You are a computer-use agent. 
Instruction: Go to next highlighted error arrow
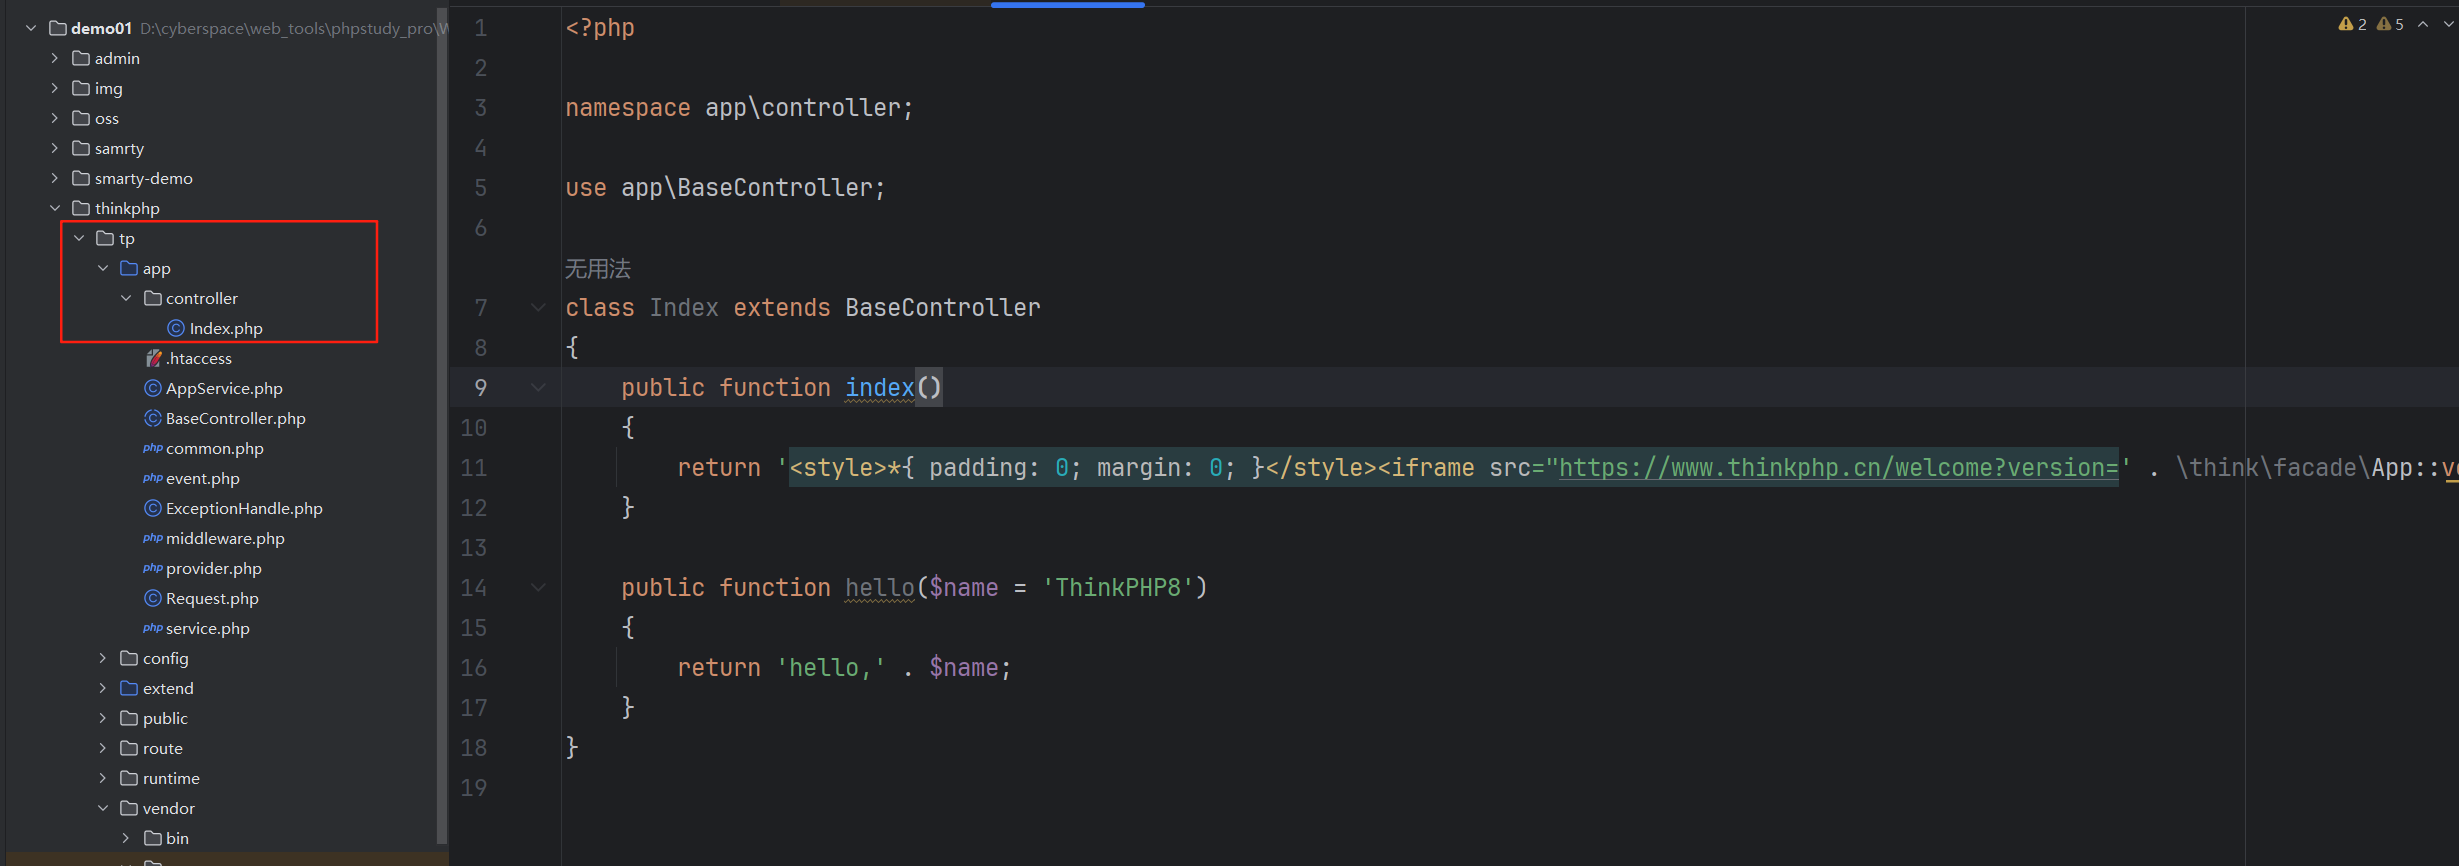[x=2448, y=24]
